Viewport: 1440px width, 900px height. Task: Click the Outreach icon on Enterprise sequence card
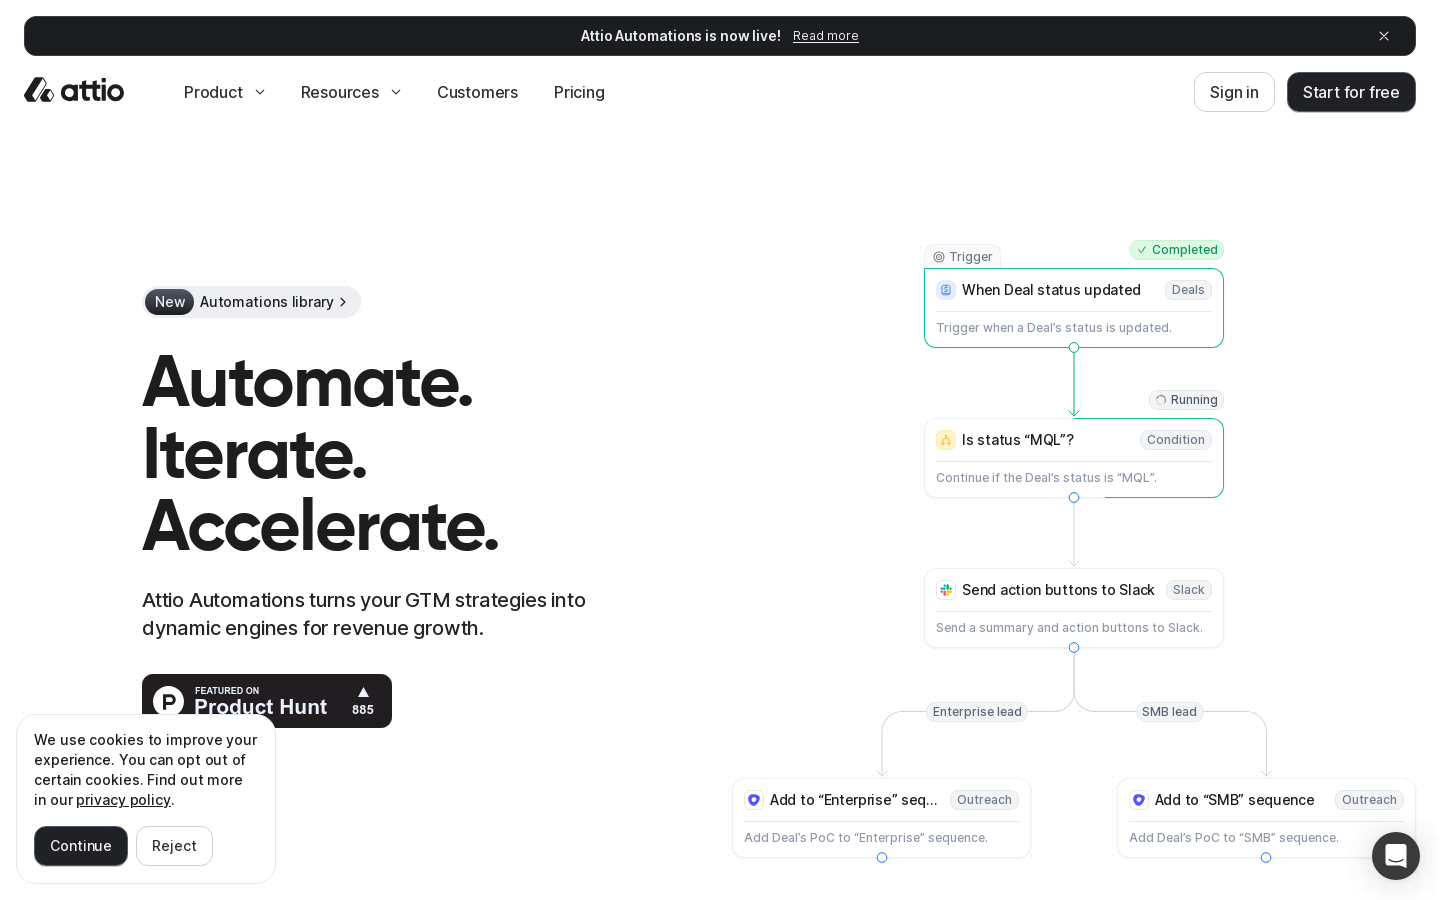(754, 800)
